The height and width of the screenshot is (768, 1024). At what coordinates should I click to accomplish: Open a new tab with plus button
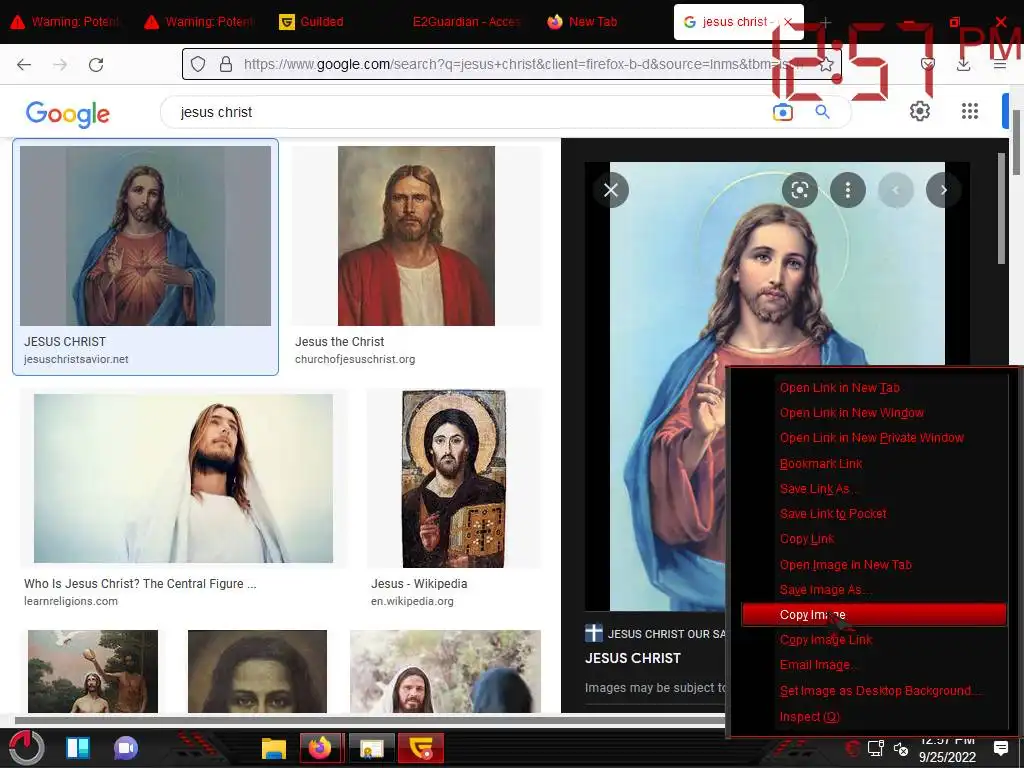point(825,22)
